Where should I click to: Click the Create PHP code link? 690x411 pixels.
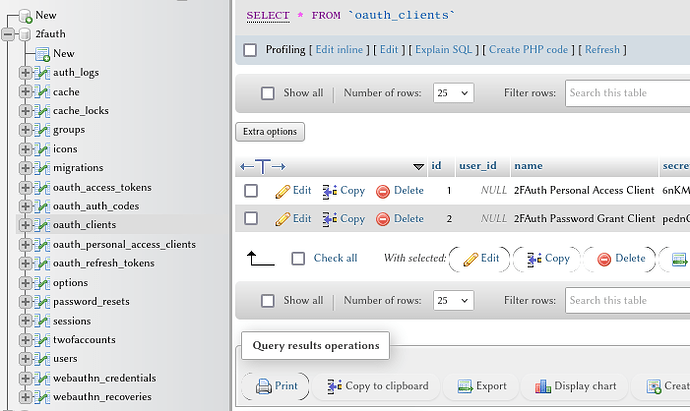(x=528, y=50)
